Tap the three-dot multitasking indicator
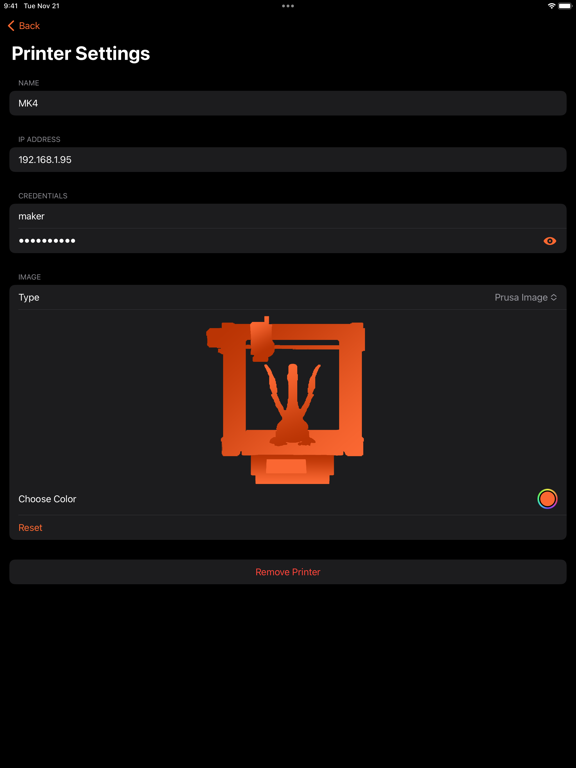 288,6
